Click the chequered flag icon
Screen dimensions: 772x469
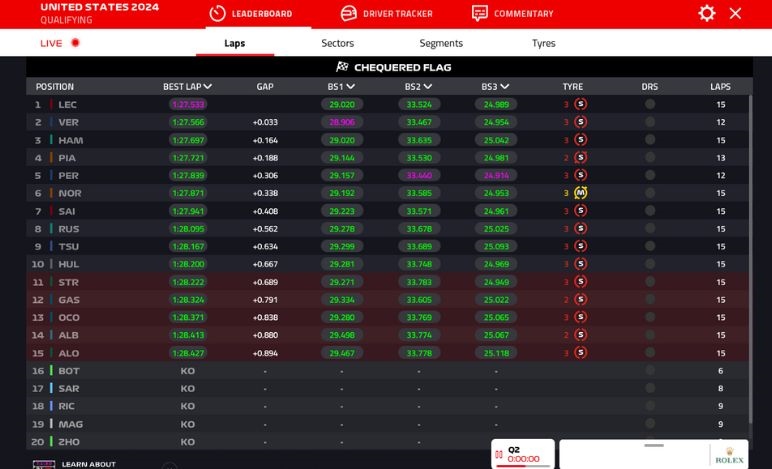coord(342,67)
